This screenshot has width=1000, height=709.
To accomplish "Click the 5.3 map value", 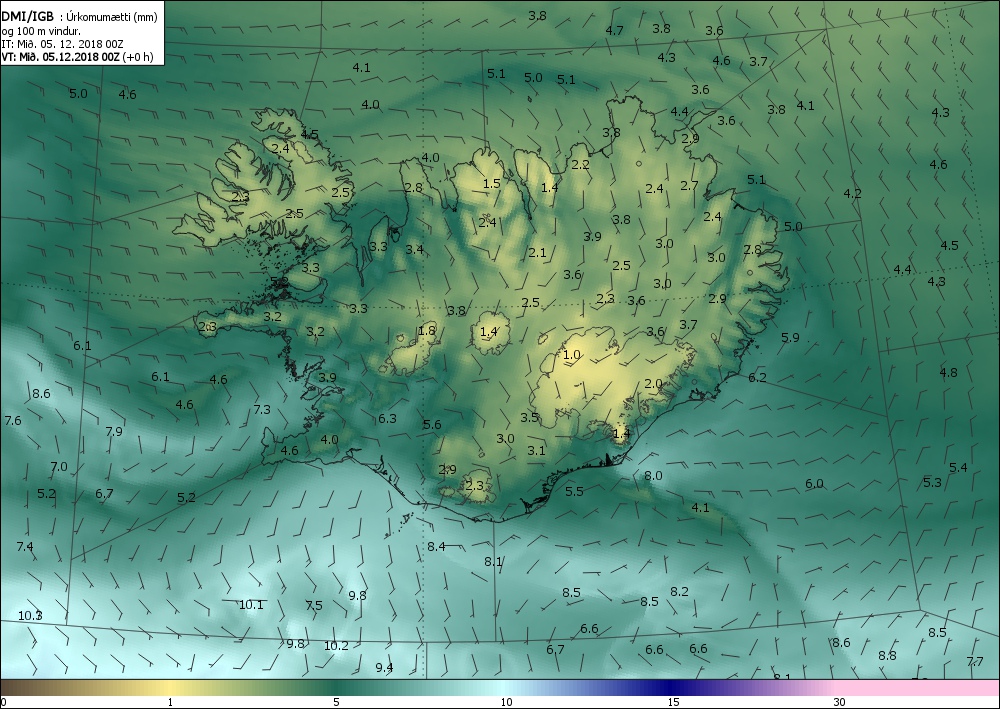I will (x=932, y=482).
